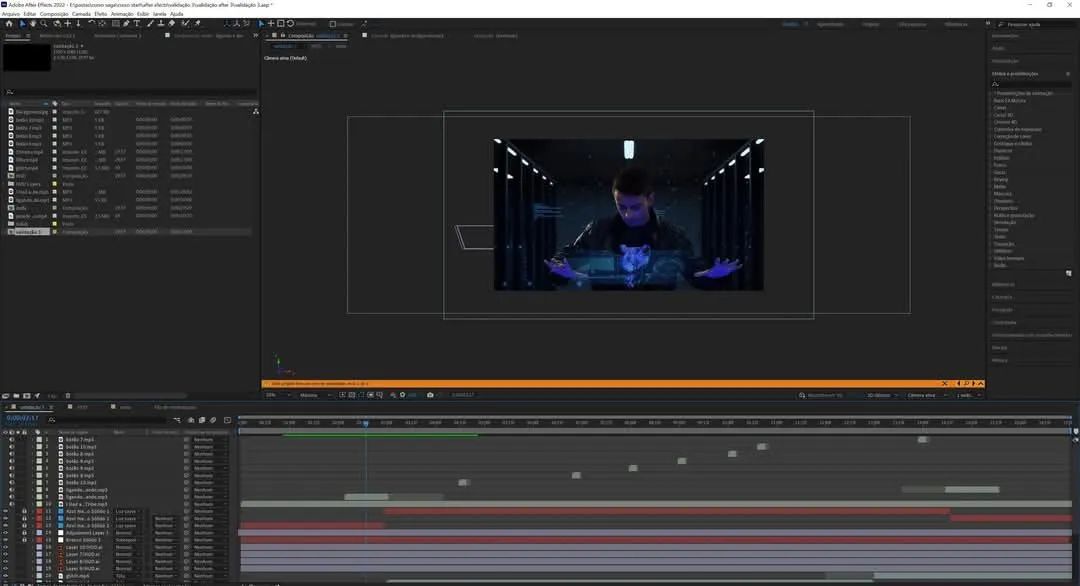Viewport: 1080px width, 586px height.
Task: Select the Pen tool
Action: tap(126, 23)
